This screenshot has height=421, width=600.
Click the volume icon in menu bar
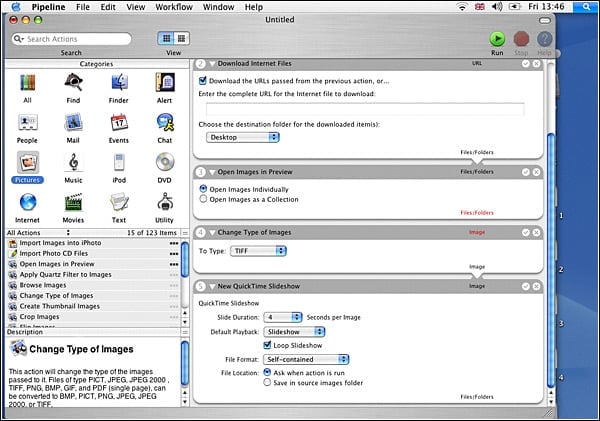point(497,7)
